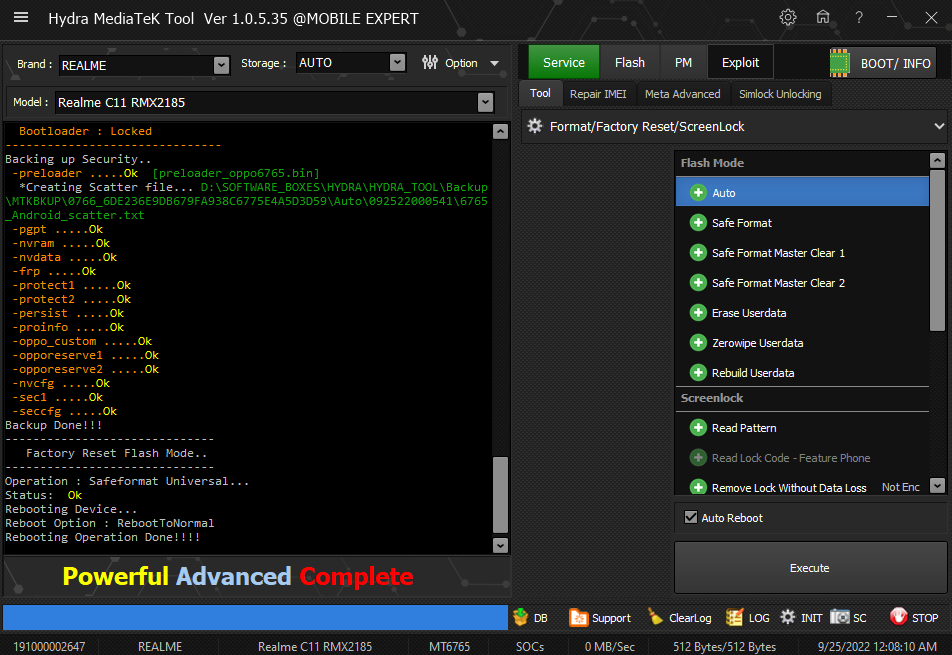Click the plus icon beside Safe Format
This screenshot has width=952, height=655.
click(698, 223)
